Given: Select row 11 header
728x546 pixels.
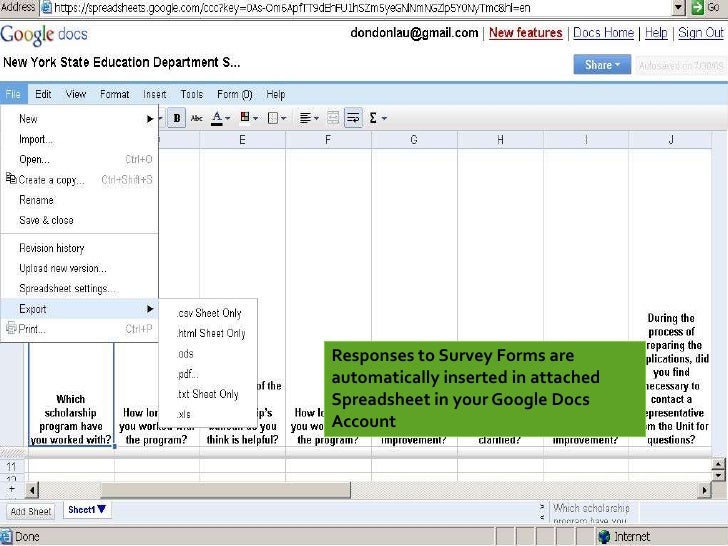Looking at the screenshot, I should click(x=12, y=466).
